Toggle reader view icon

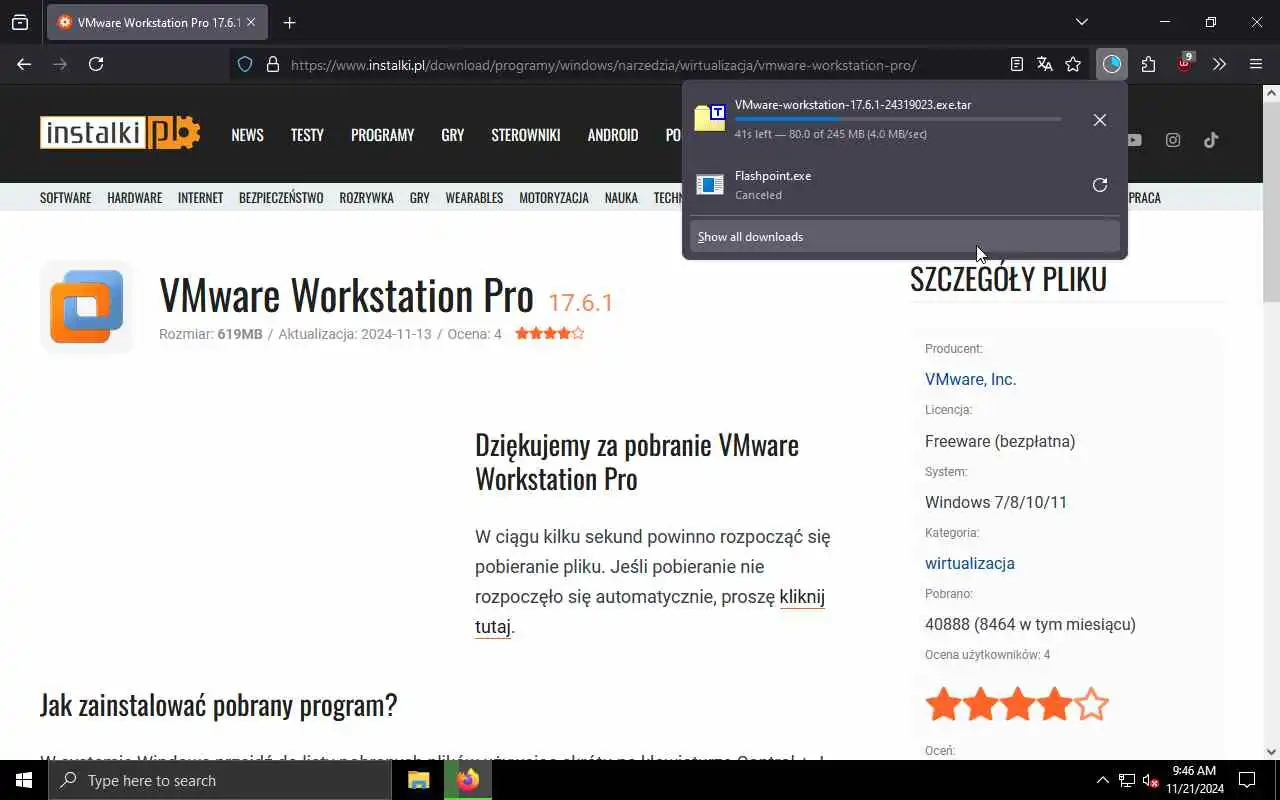[x=1016, y=64]
